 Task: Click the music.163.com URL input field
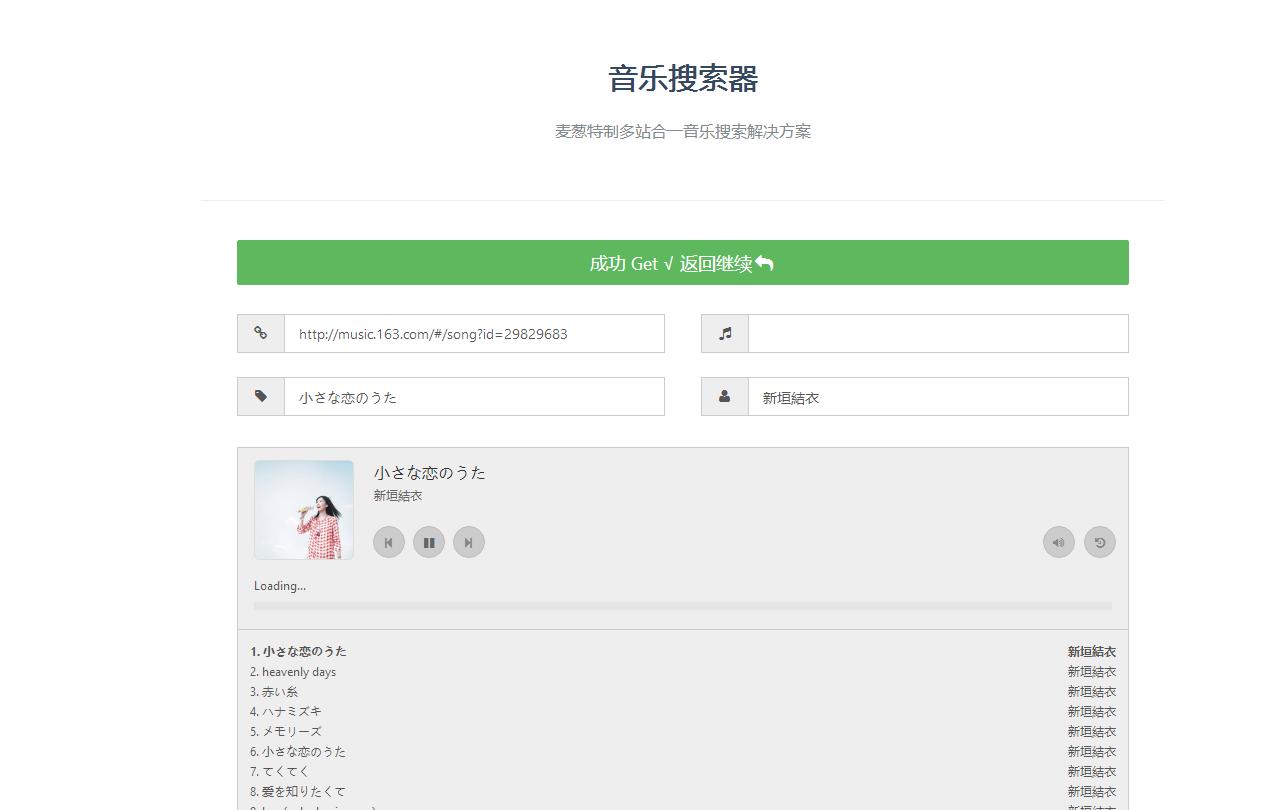(x=475, y=333)
